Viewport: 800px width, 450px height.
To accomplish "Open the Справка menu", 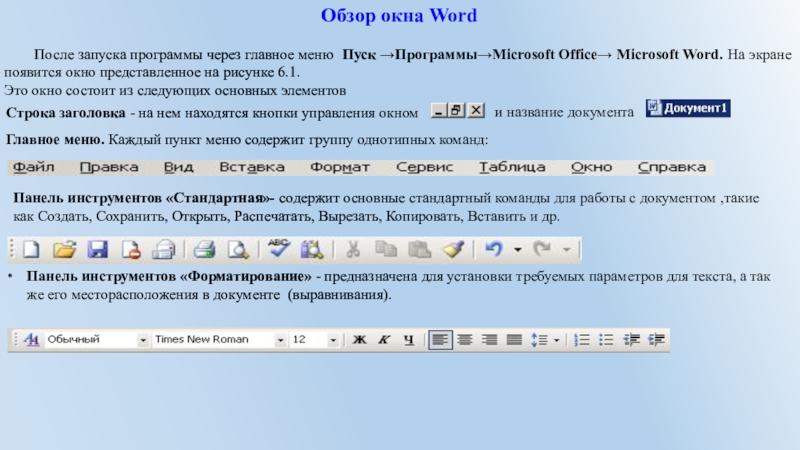I will 672,167.
